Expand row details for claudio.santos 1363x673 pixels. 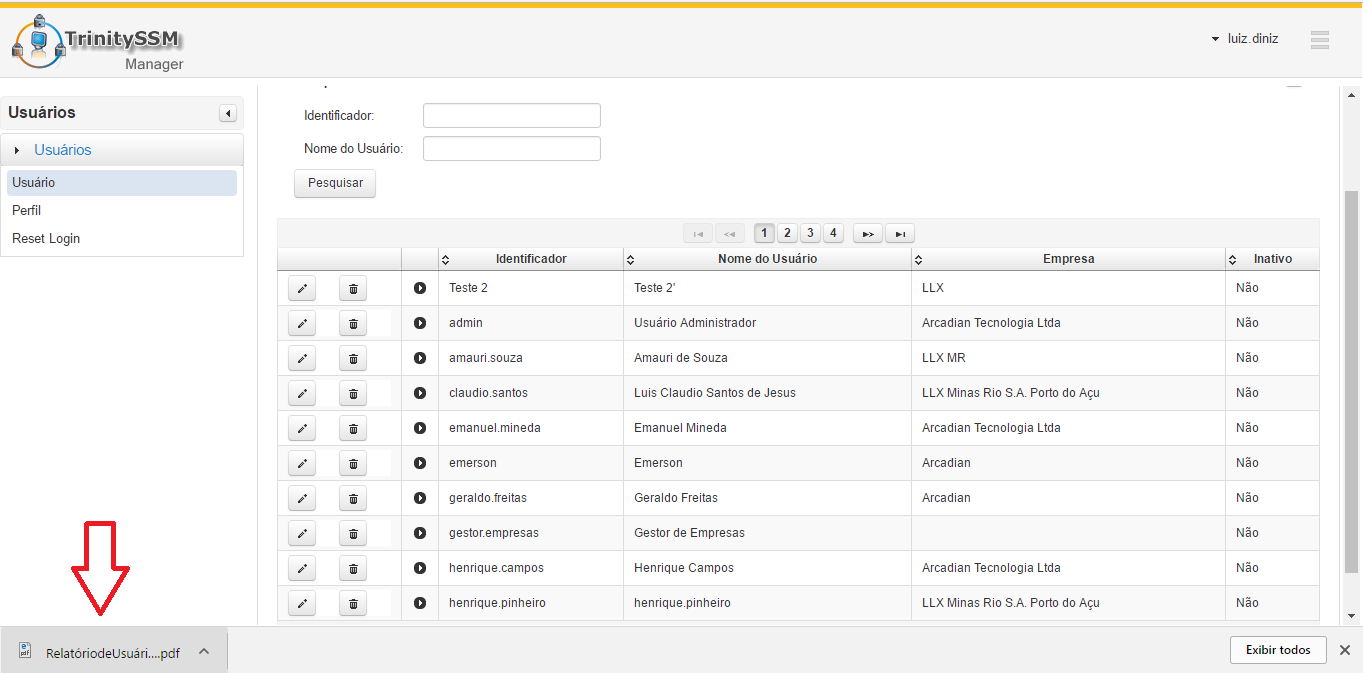point(420,393)
